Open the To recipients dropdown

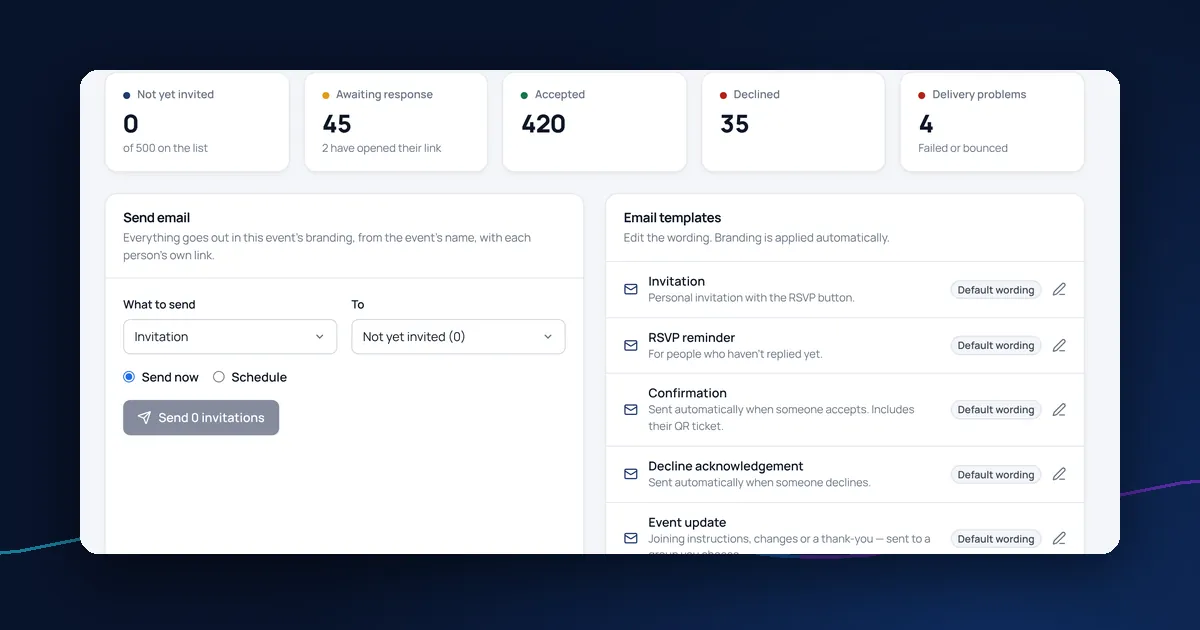(x=458, y=337)
